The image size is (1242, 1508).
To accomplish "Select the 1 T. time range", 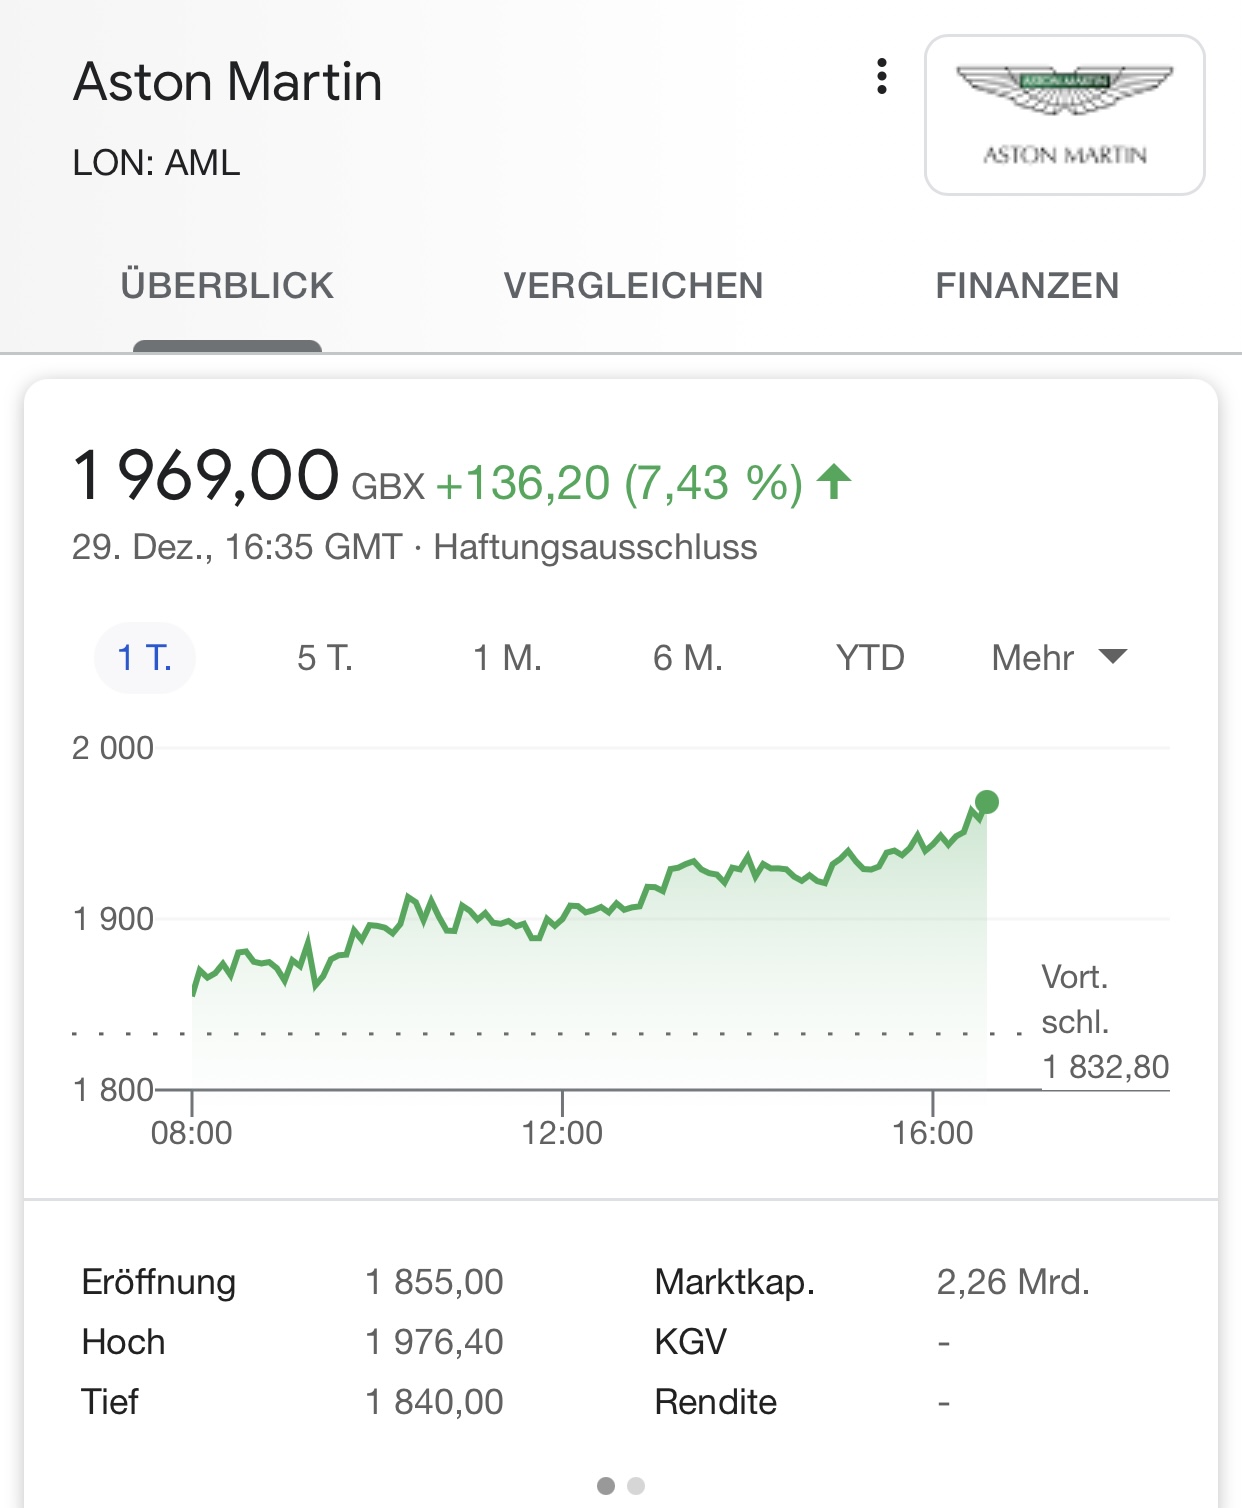I will tap(145, 658).
